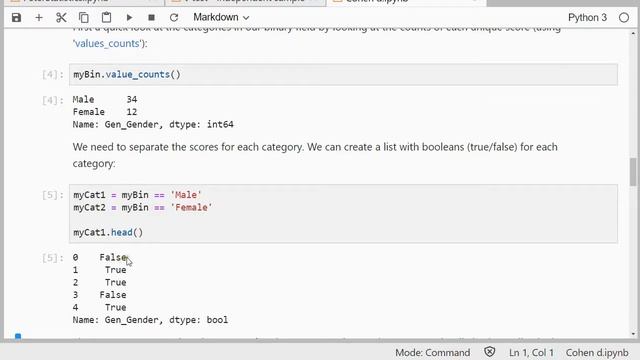Screen dimensions: 640x360
Task: Click the '0 False' output row
Action: pyautogui.click(x=100, y=258)
